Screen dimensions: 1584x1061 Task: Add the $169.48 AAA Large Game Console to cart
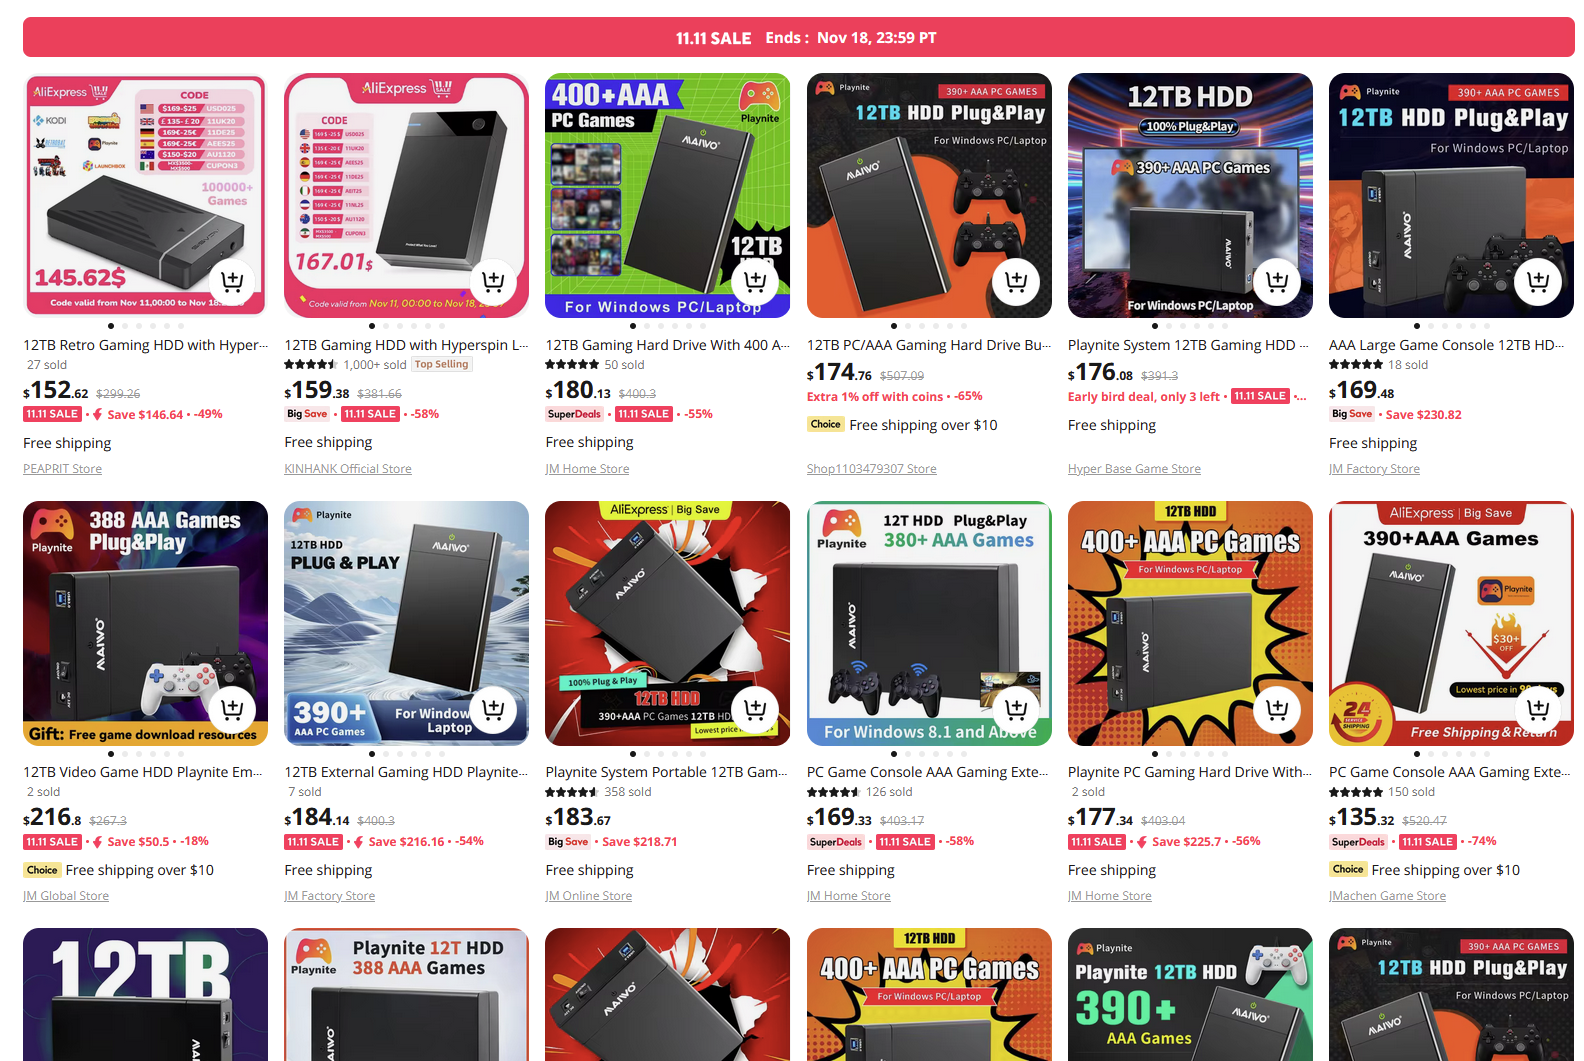pyautogui.click(x=1538, y=282)
